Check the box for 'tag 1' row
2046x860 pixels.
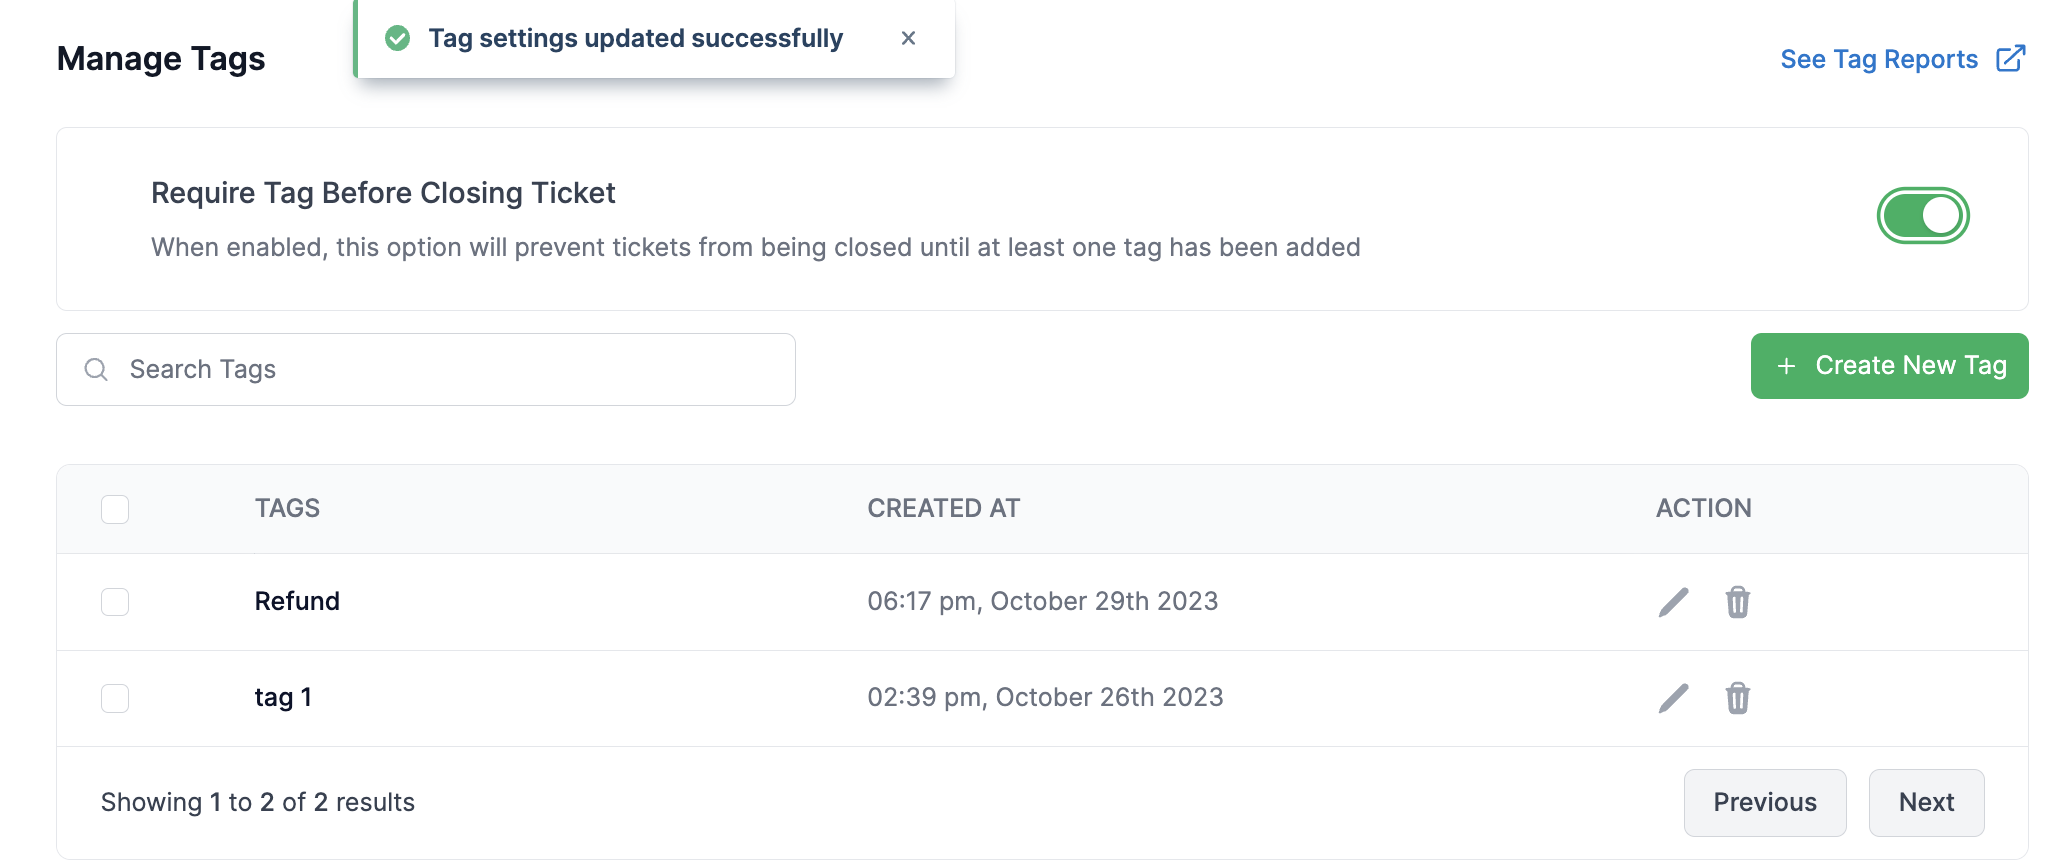coord(115,698)
